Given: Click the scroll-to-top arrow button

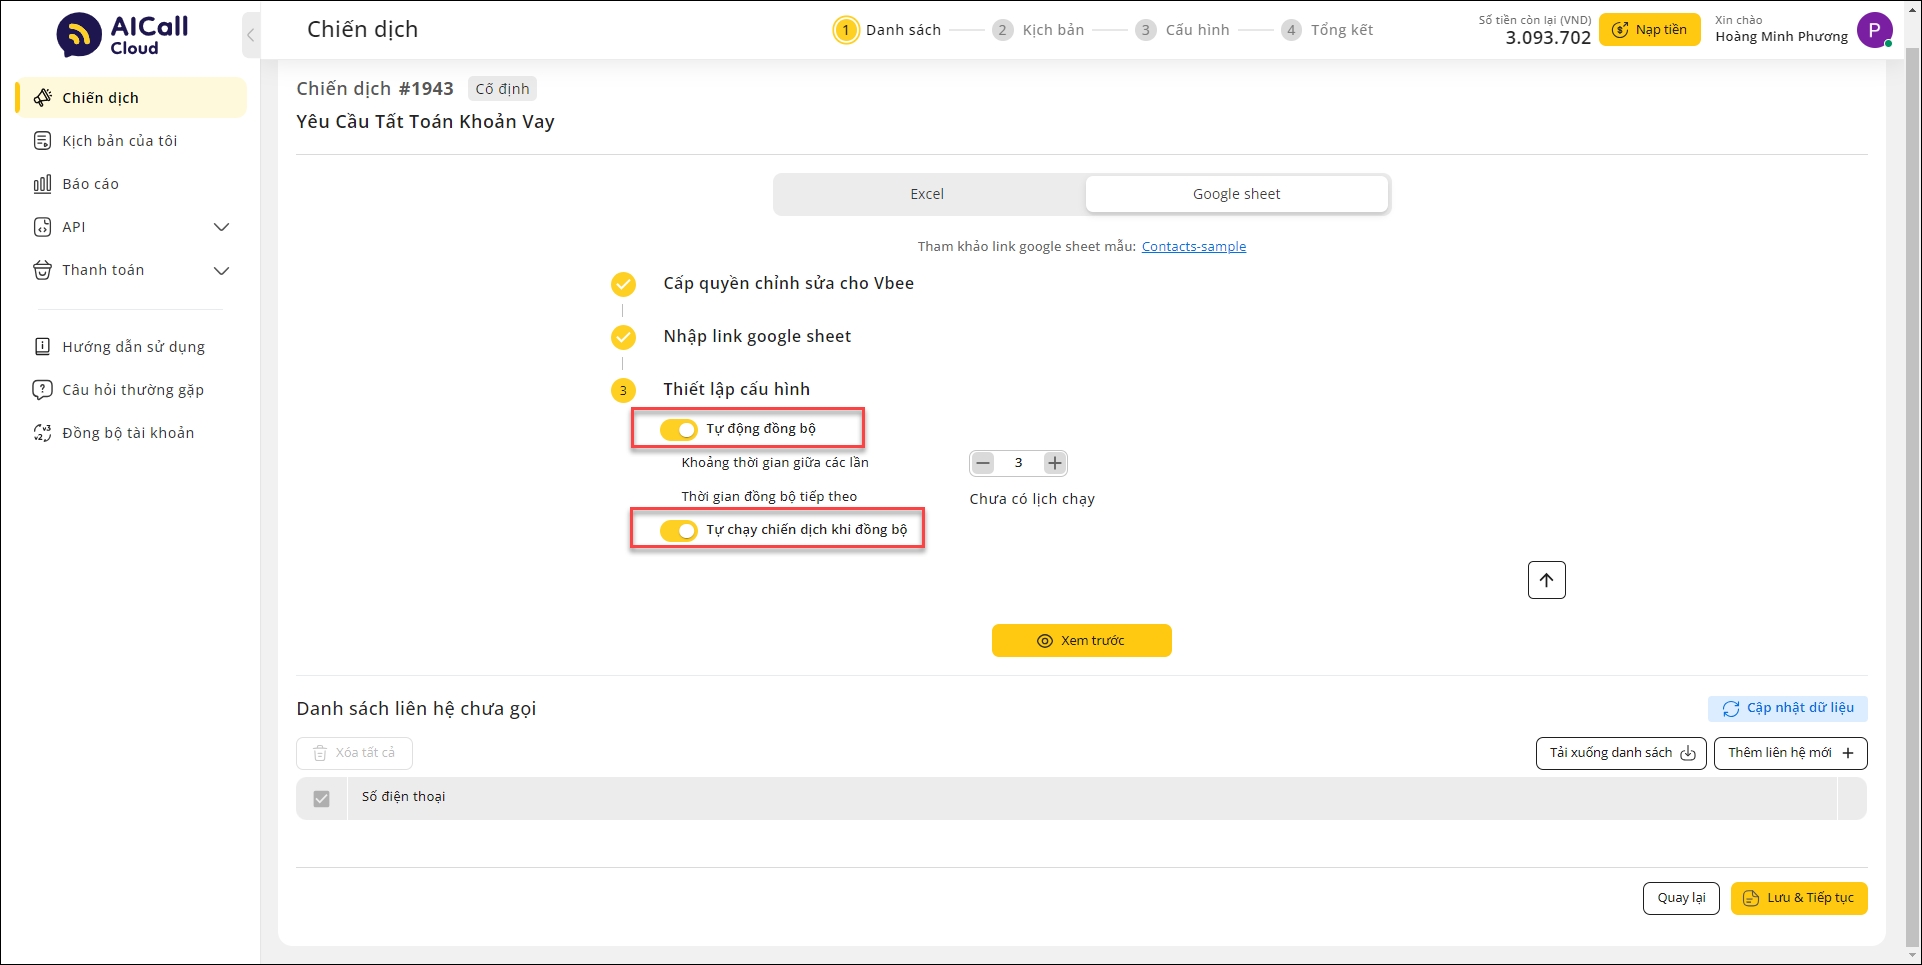Looking at the screenshot, I should pyautogui.click(x=1546, y=580).
